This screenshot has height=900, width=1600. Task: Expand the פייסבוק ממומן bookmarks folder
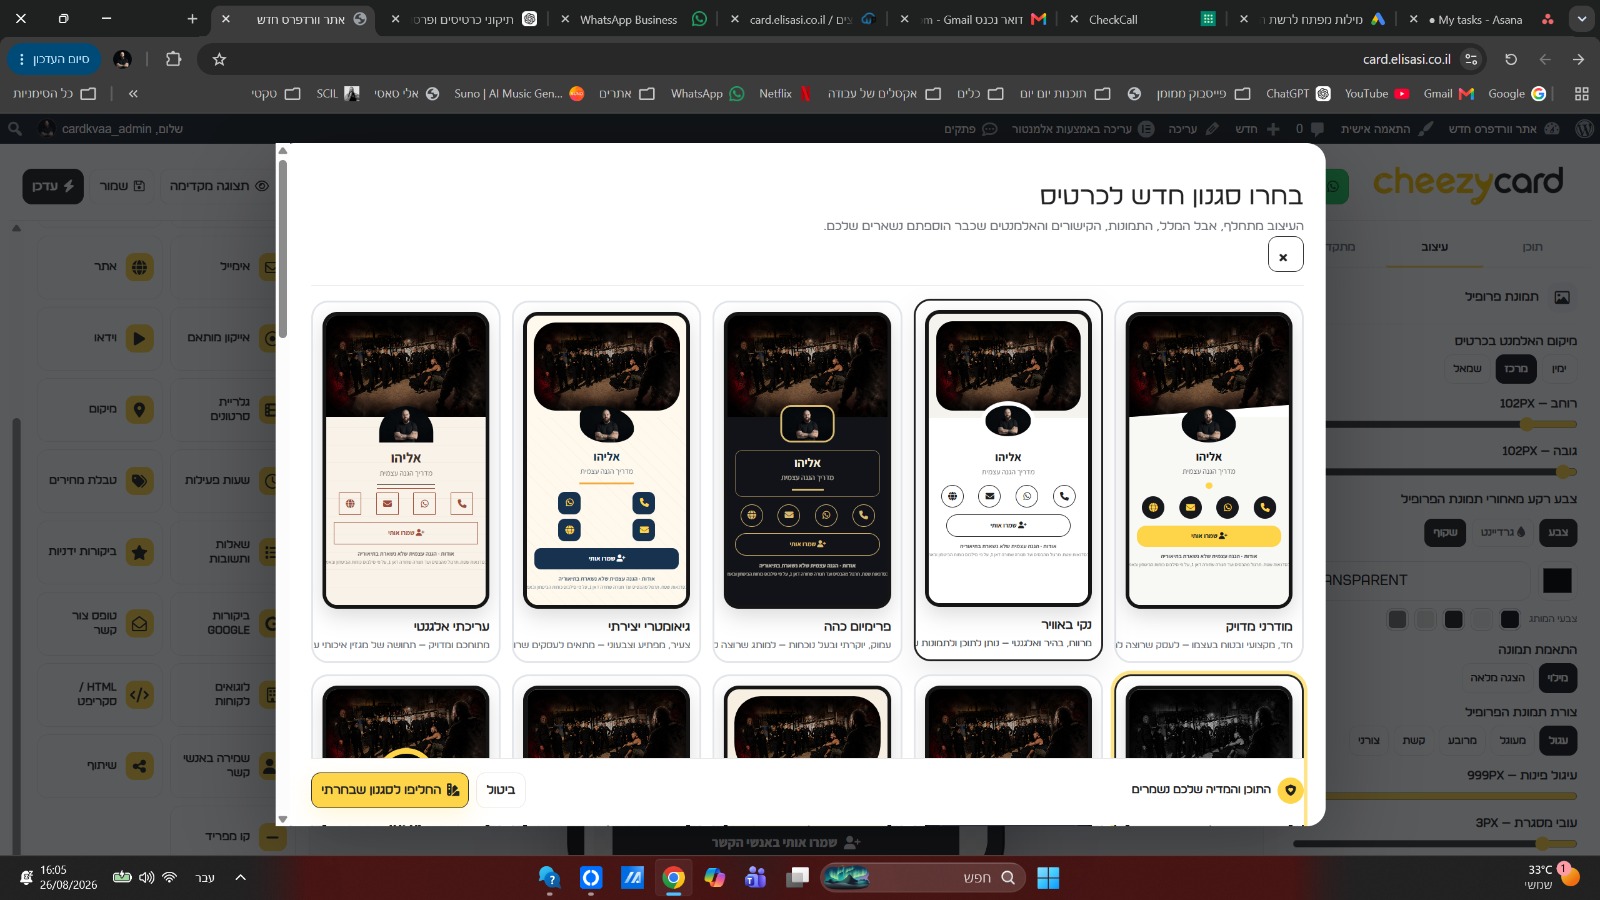coord(1203,94)
